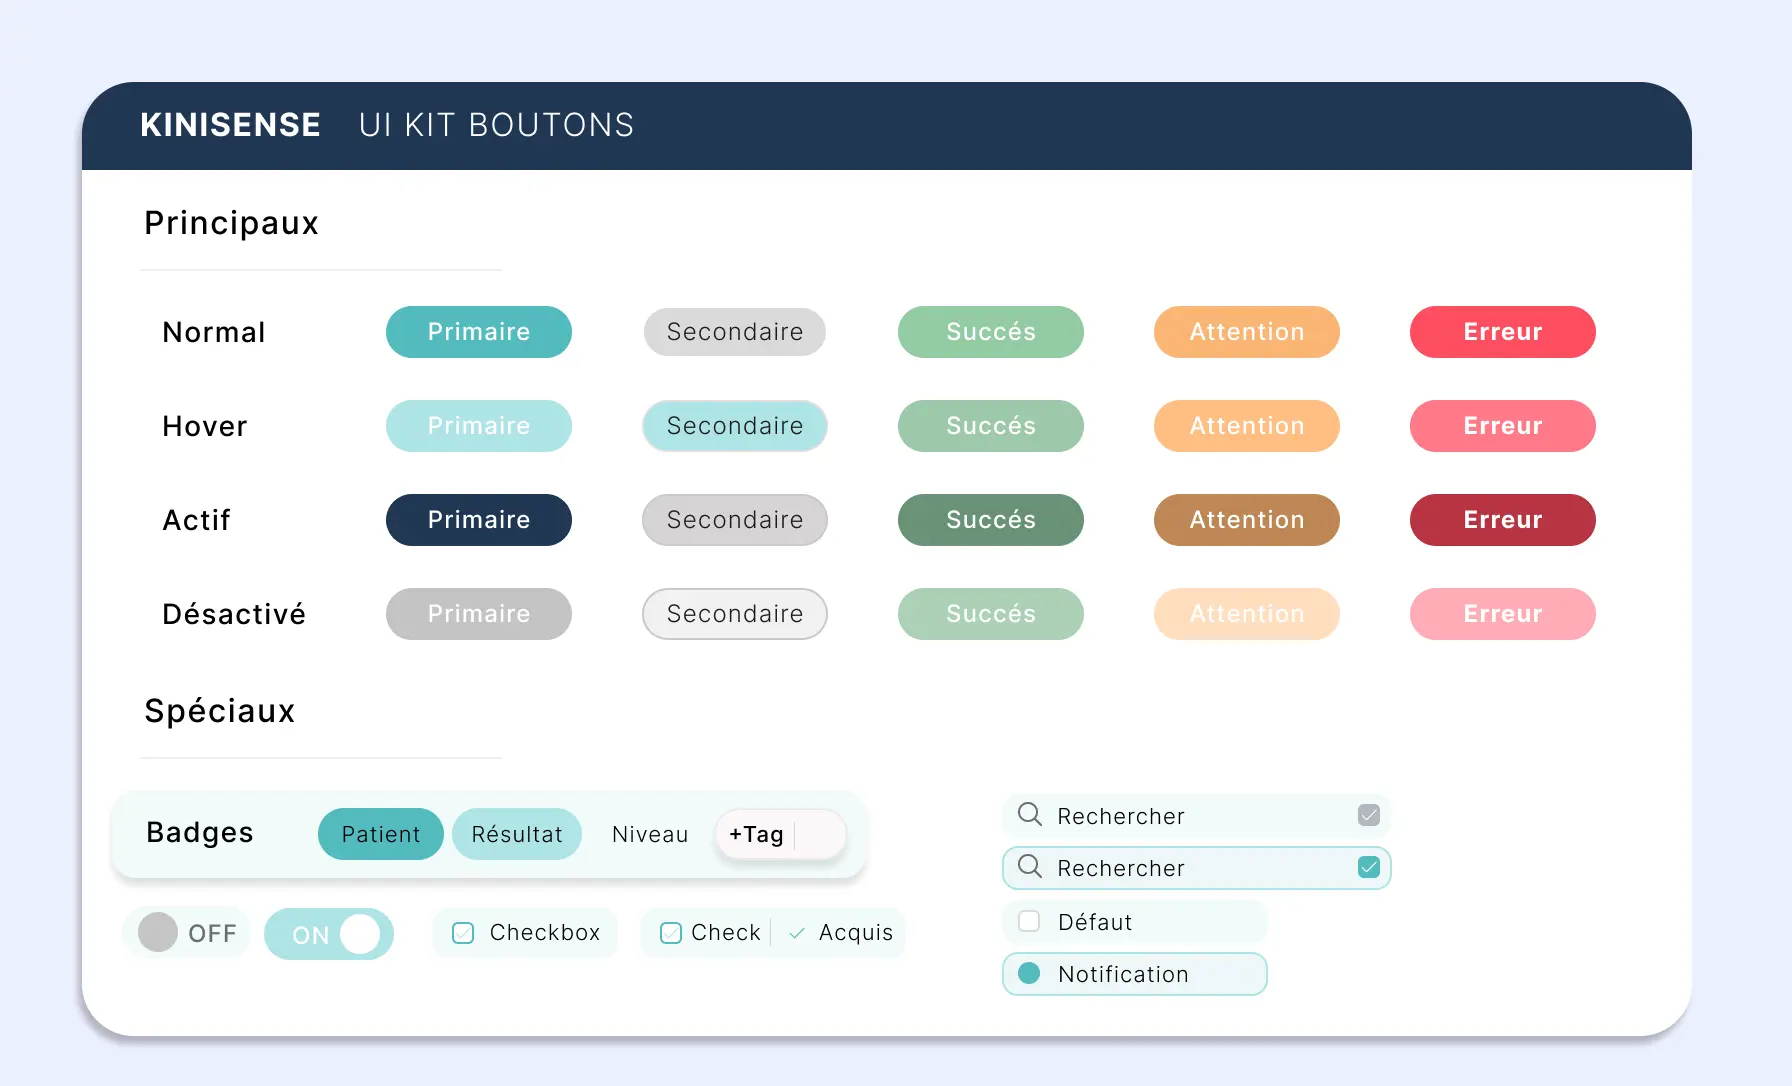The height and width of the screenshot is (1086, 1792).
Task: Click the magnifier icon in the highlighted Rechercher field
Action: click(1029, 866)
